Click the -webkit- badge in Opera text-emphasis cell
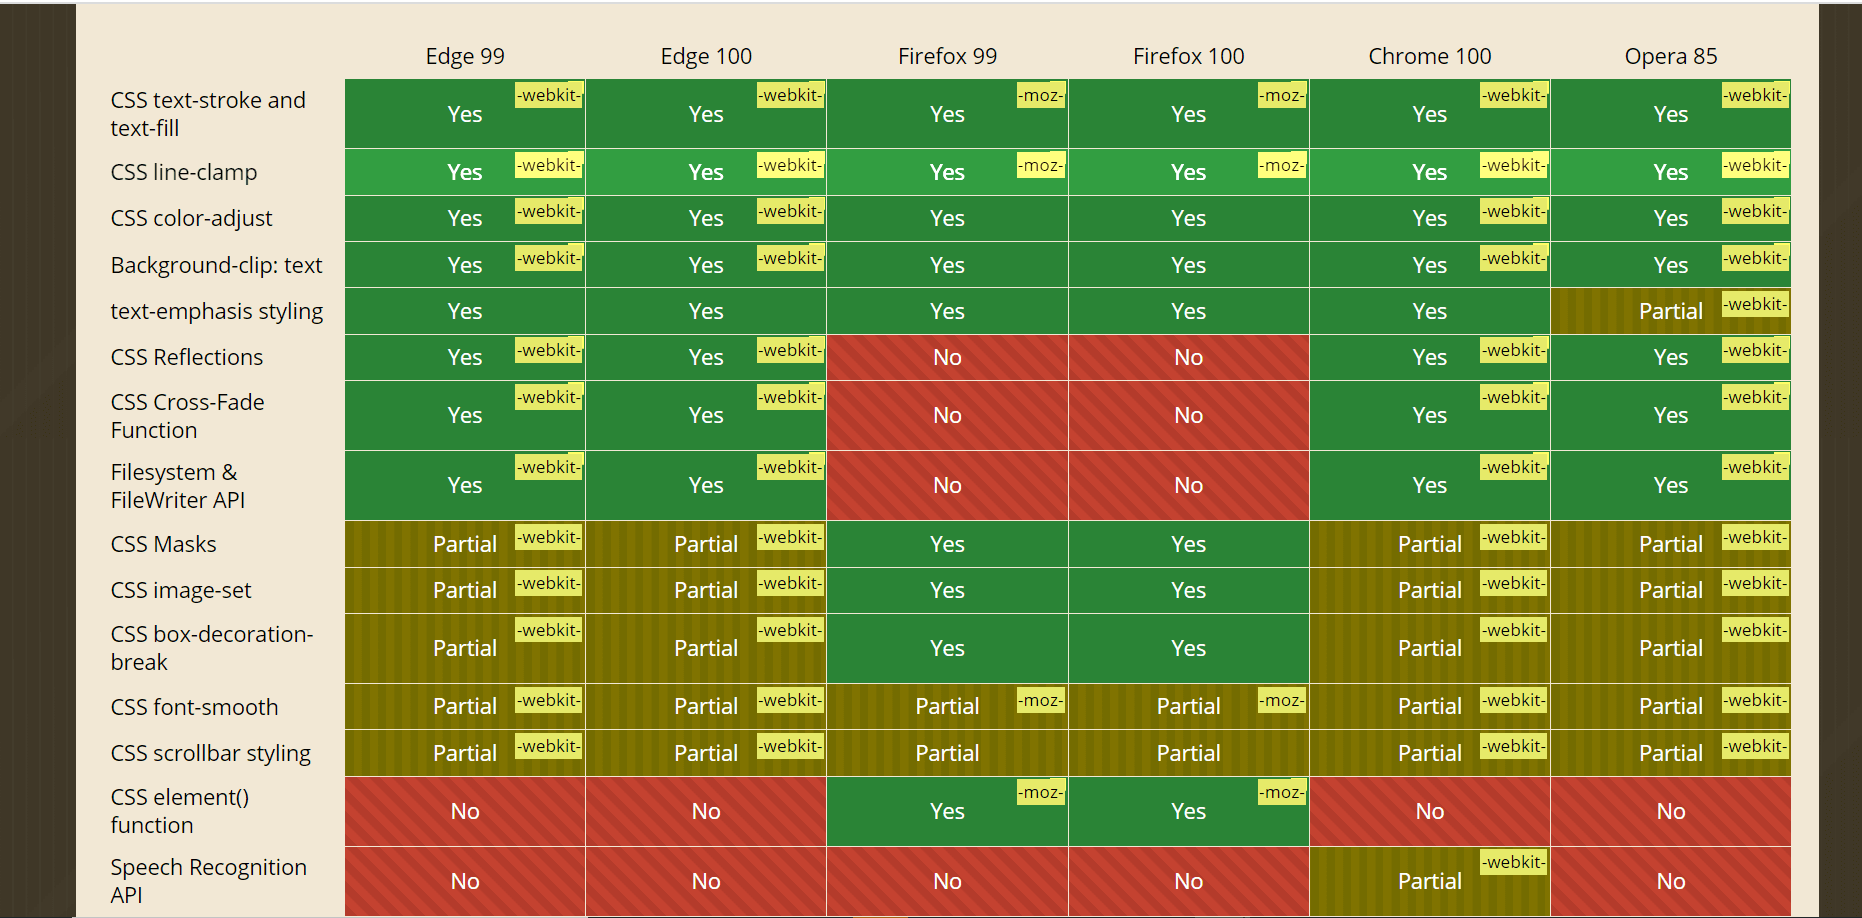Viewport: 1862px width, 918px height. pyautogui.click(x=1755, y=304)
